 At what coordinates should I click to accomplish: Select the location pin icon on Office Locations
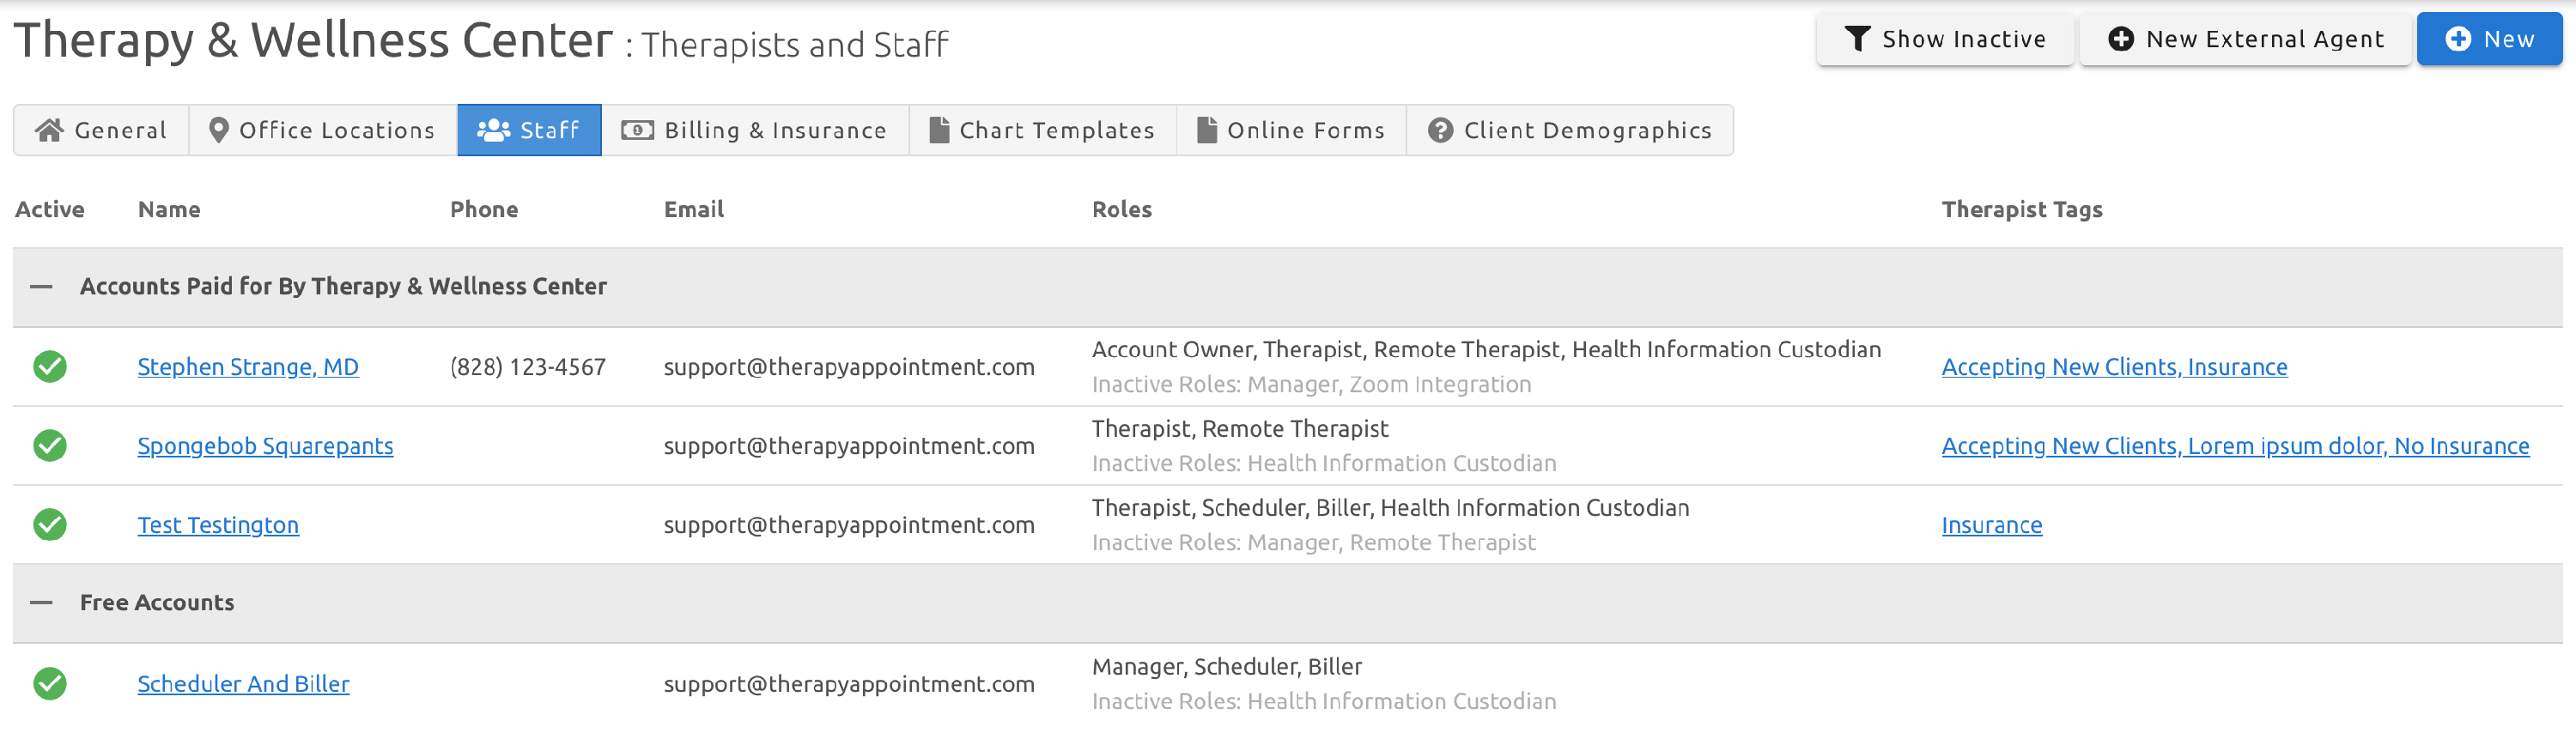(x=218, y=129)
